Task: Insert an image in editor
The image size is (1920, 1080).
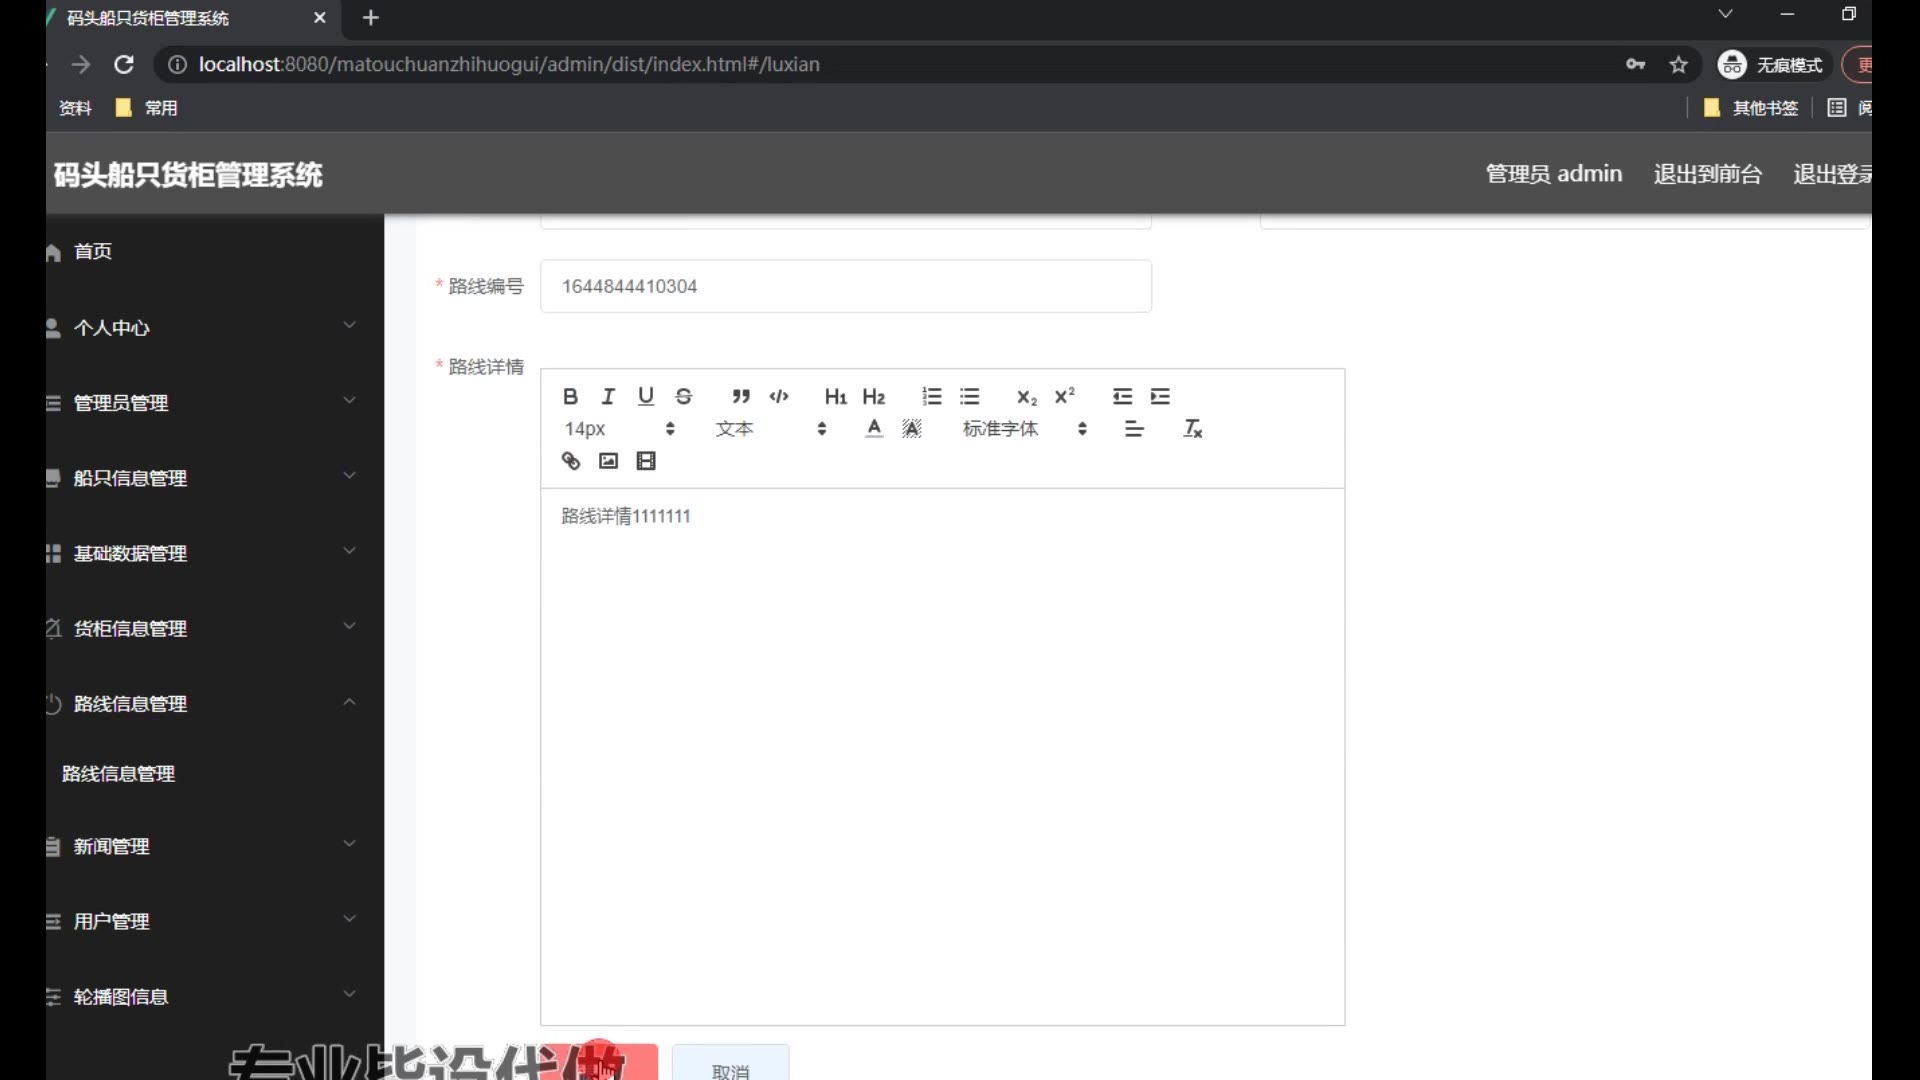Action: 608,461
